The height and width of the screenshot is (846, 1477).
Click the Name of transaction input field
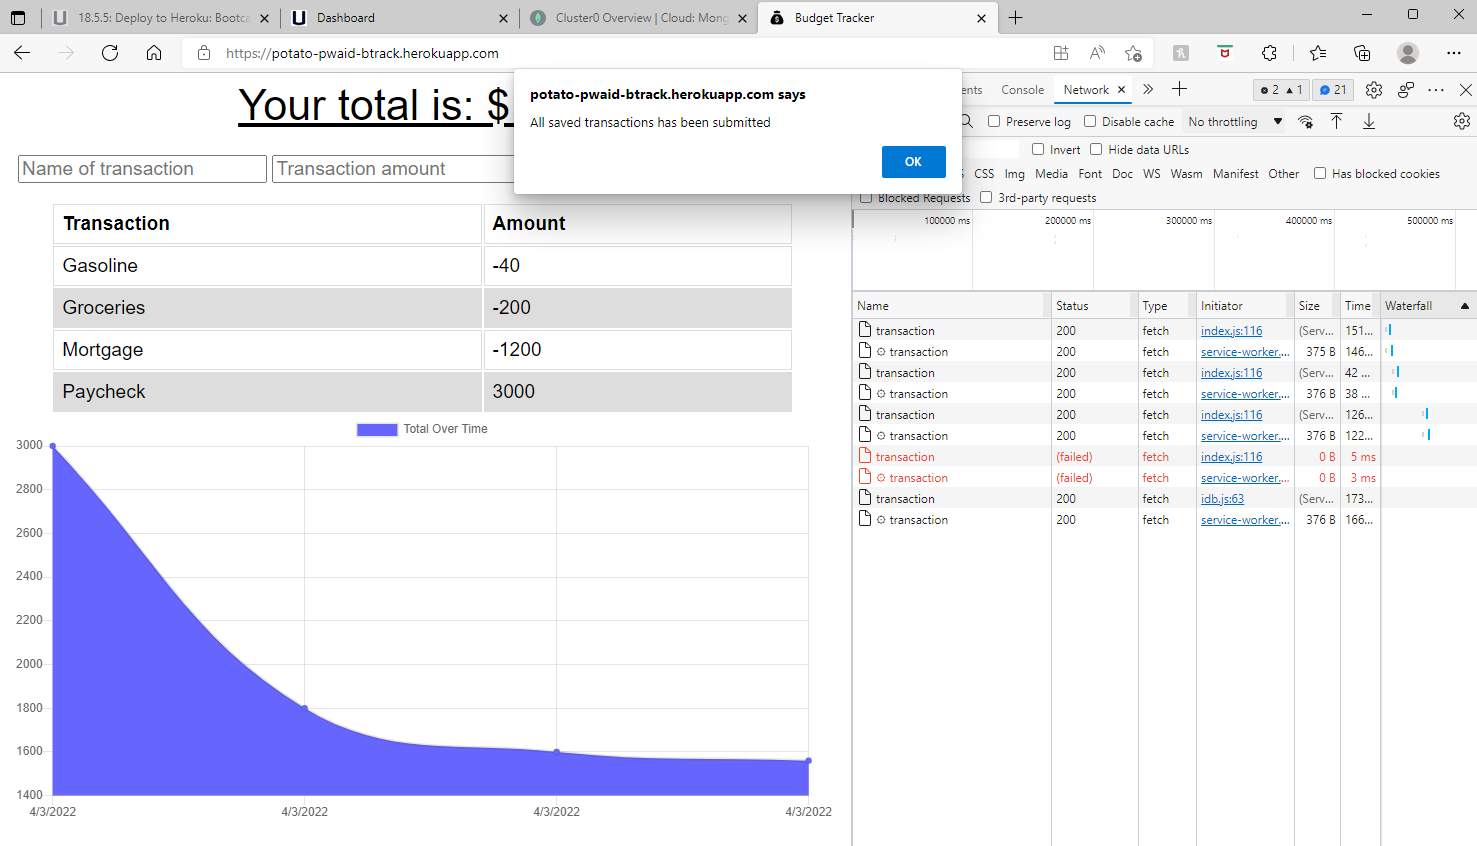(141, 168)
